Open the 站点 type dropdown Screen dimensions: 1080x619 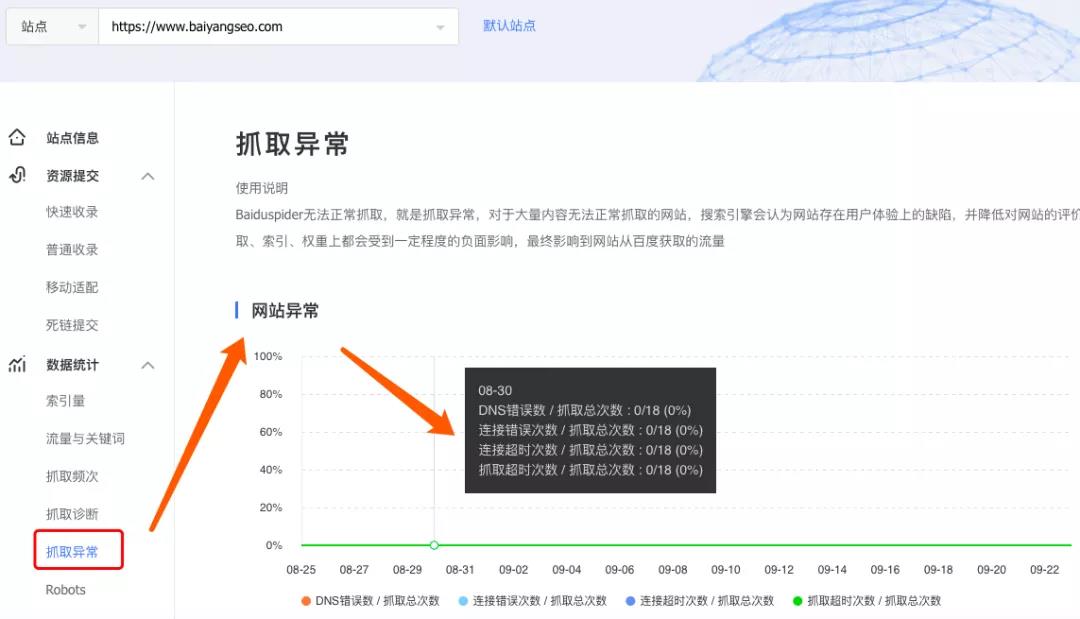tap(52, 27)
